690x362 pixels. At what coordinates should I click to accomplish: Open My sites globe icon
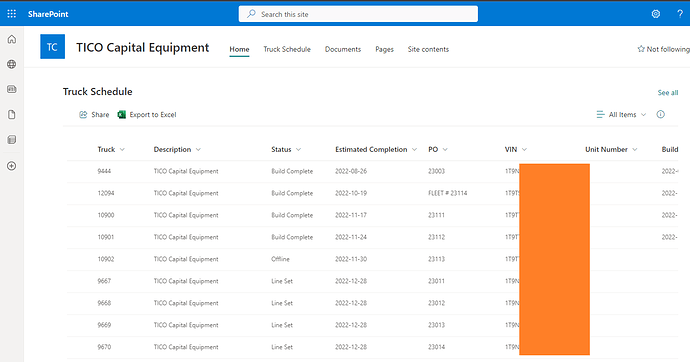click(x=12, y=64)
